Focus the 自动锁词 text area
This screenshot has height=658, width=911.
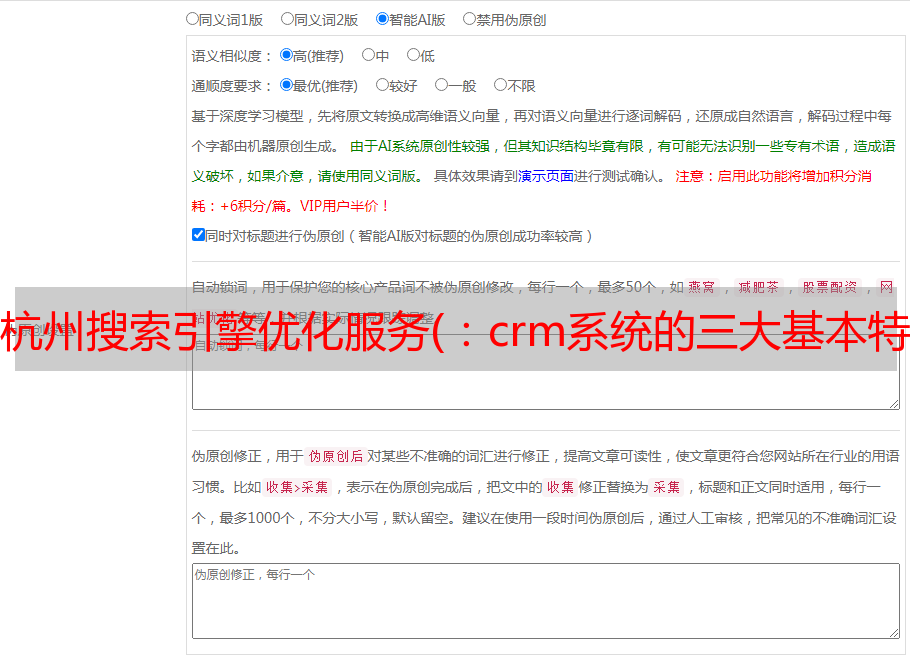coord(546,372)
